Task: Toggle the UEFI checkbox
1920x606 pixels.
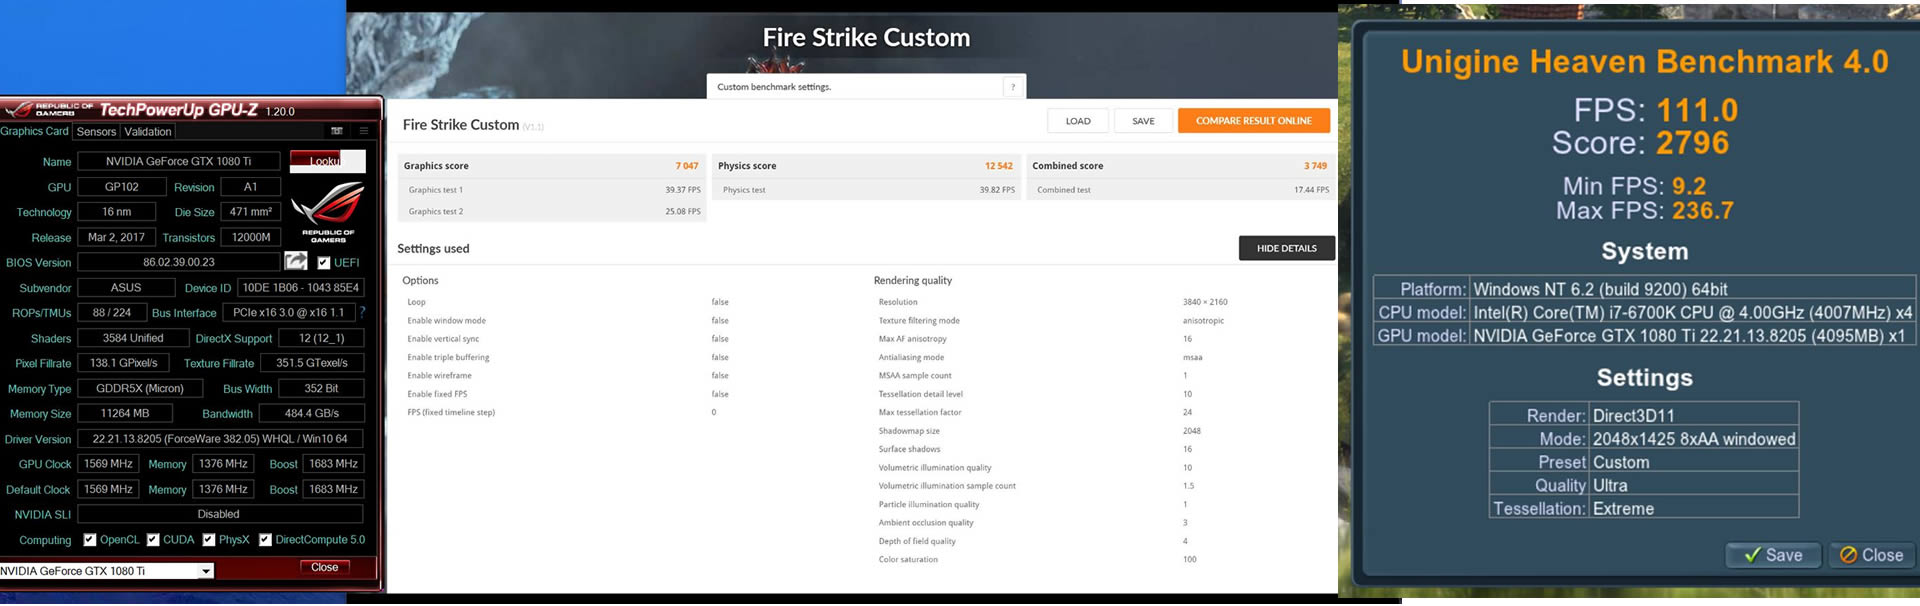Action: [x=324, y=263]
